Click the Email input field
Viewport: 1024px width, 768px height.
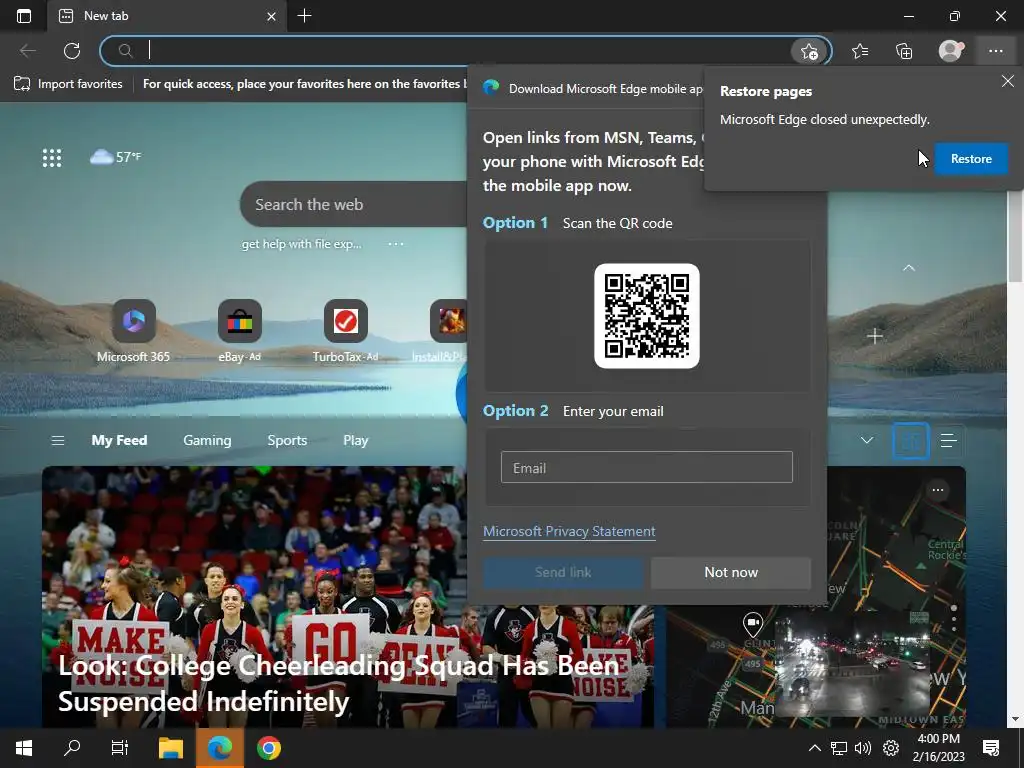[647, 467]
